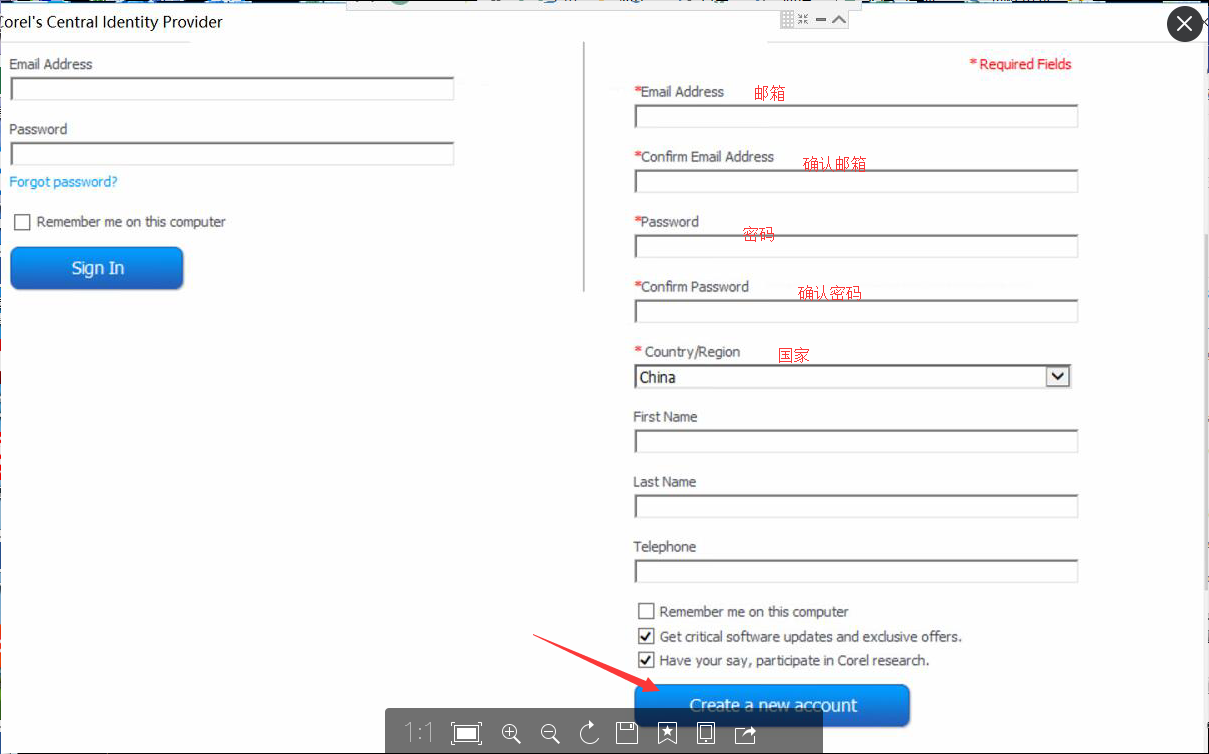This screenshot has height=754, width=1209.
Task: Click the Sign In button
Action: click(x=97, y=268)
